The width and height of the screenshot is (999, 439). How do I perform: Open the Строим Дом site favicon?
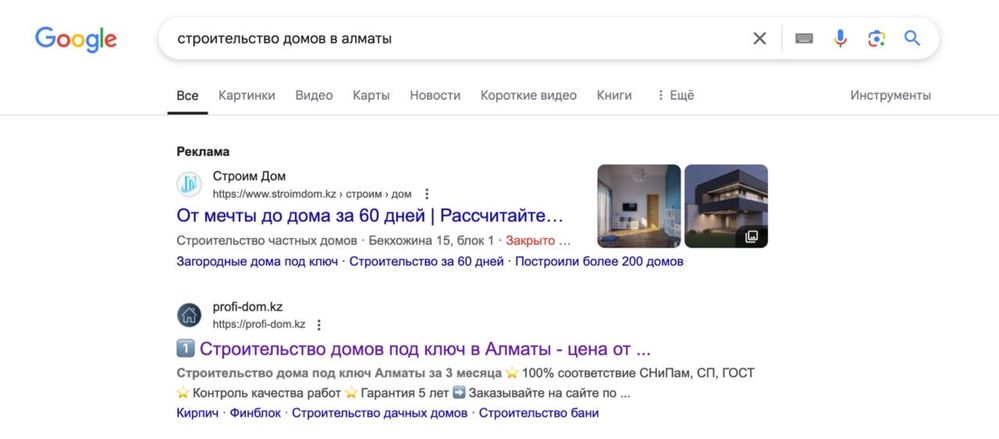pos(189,184)
